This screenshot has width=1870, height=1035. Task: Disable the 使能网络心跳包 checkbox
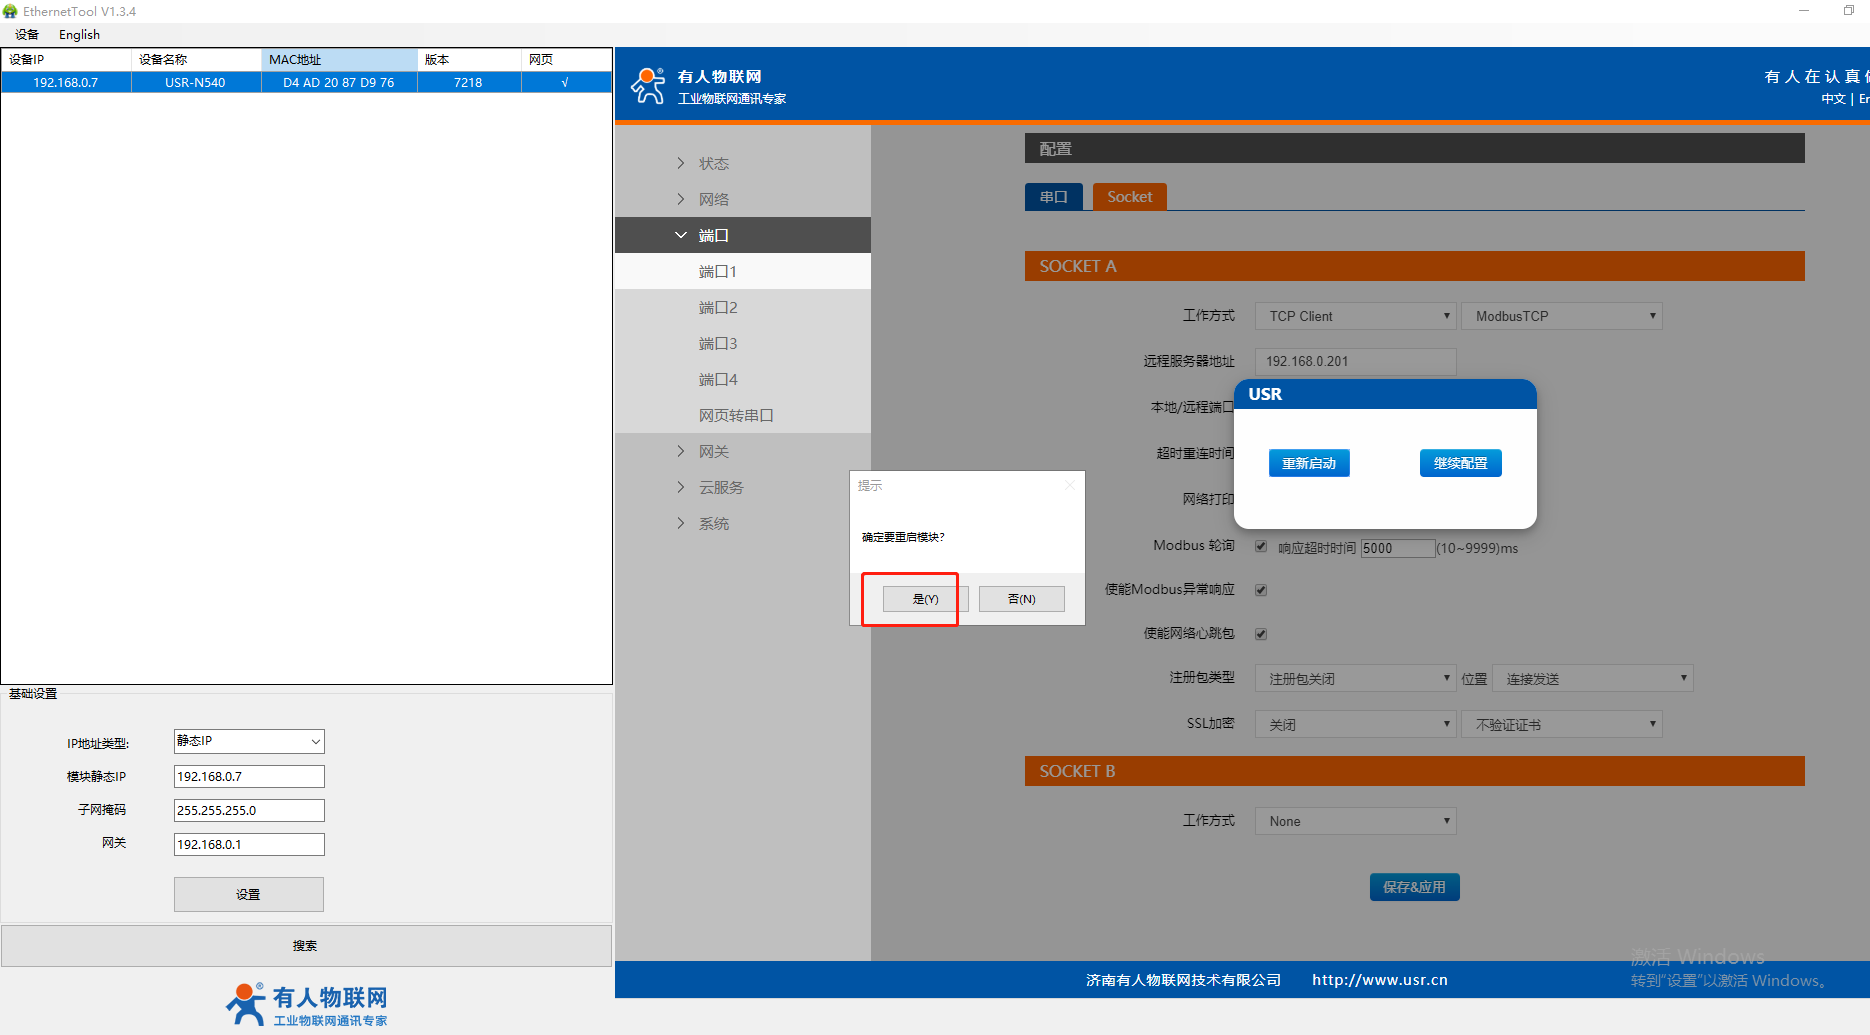point(1261,634)
